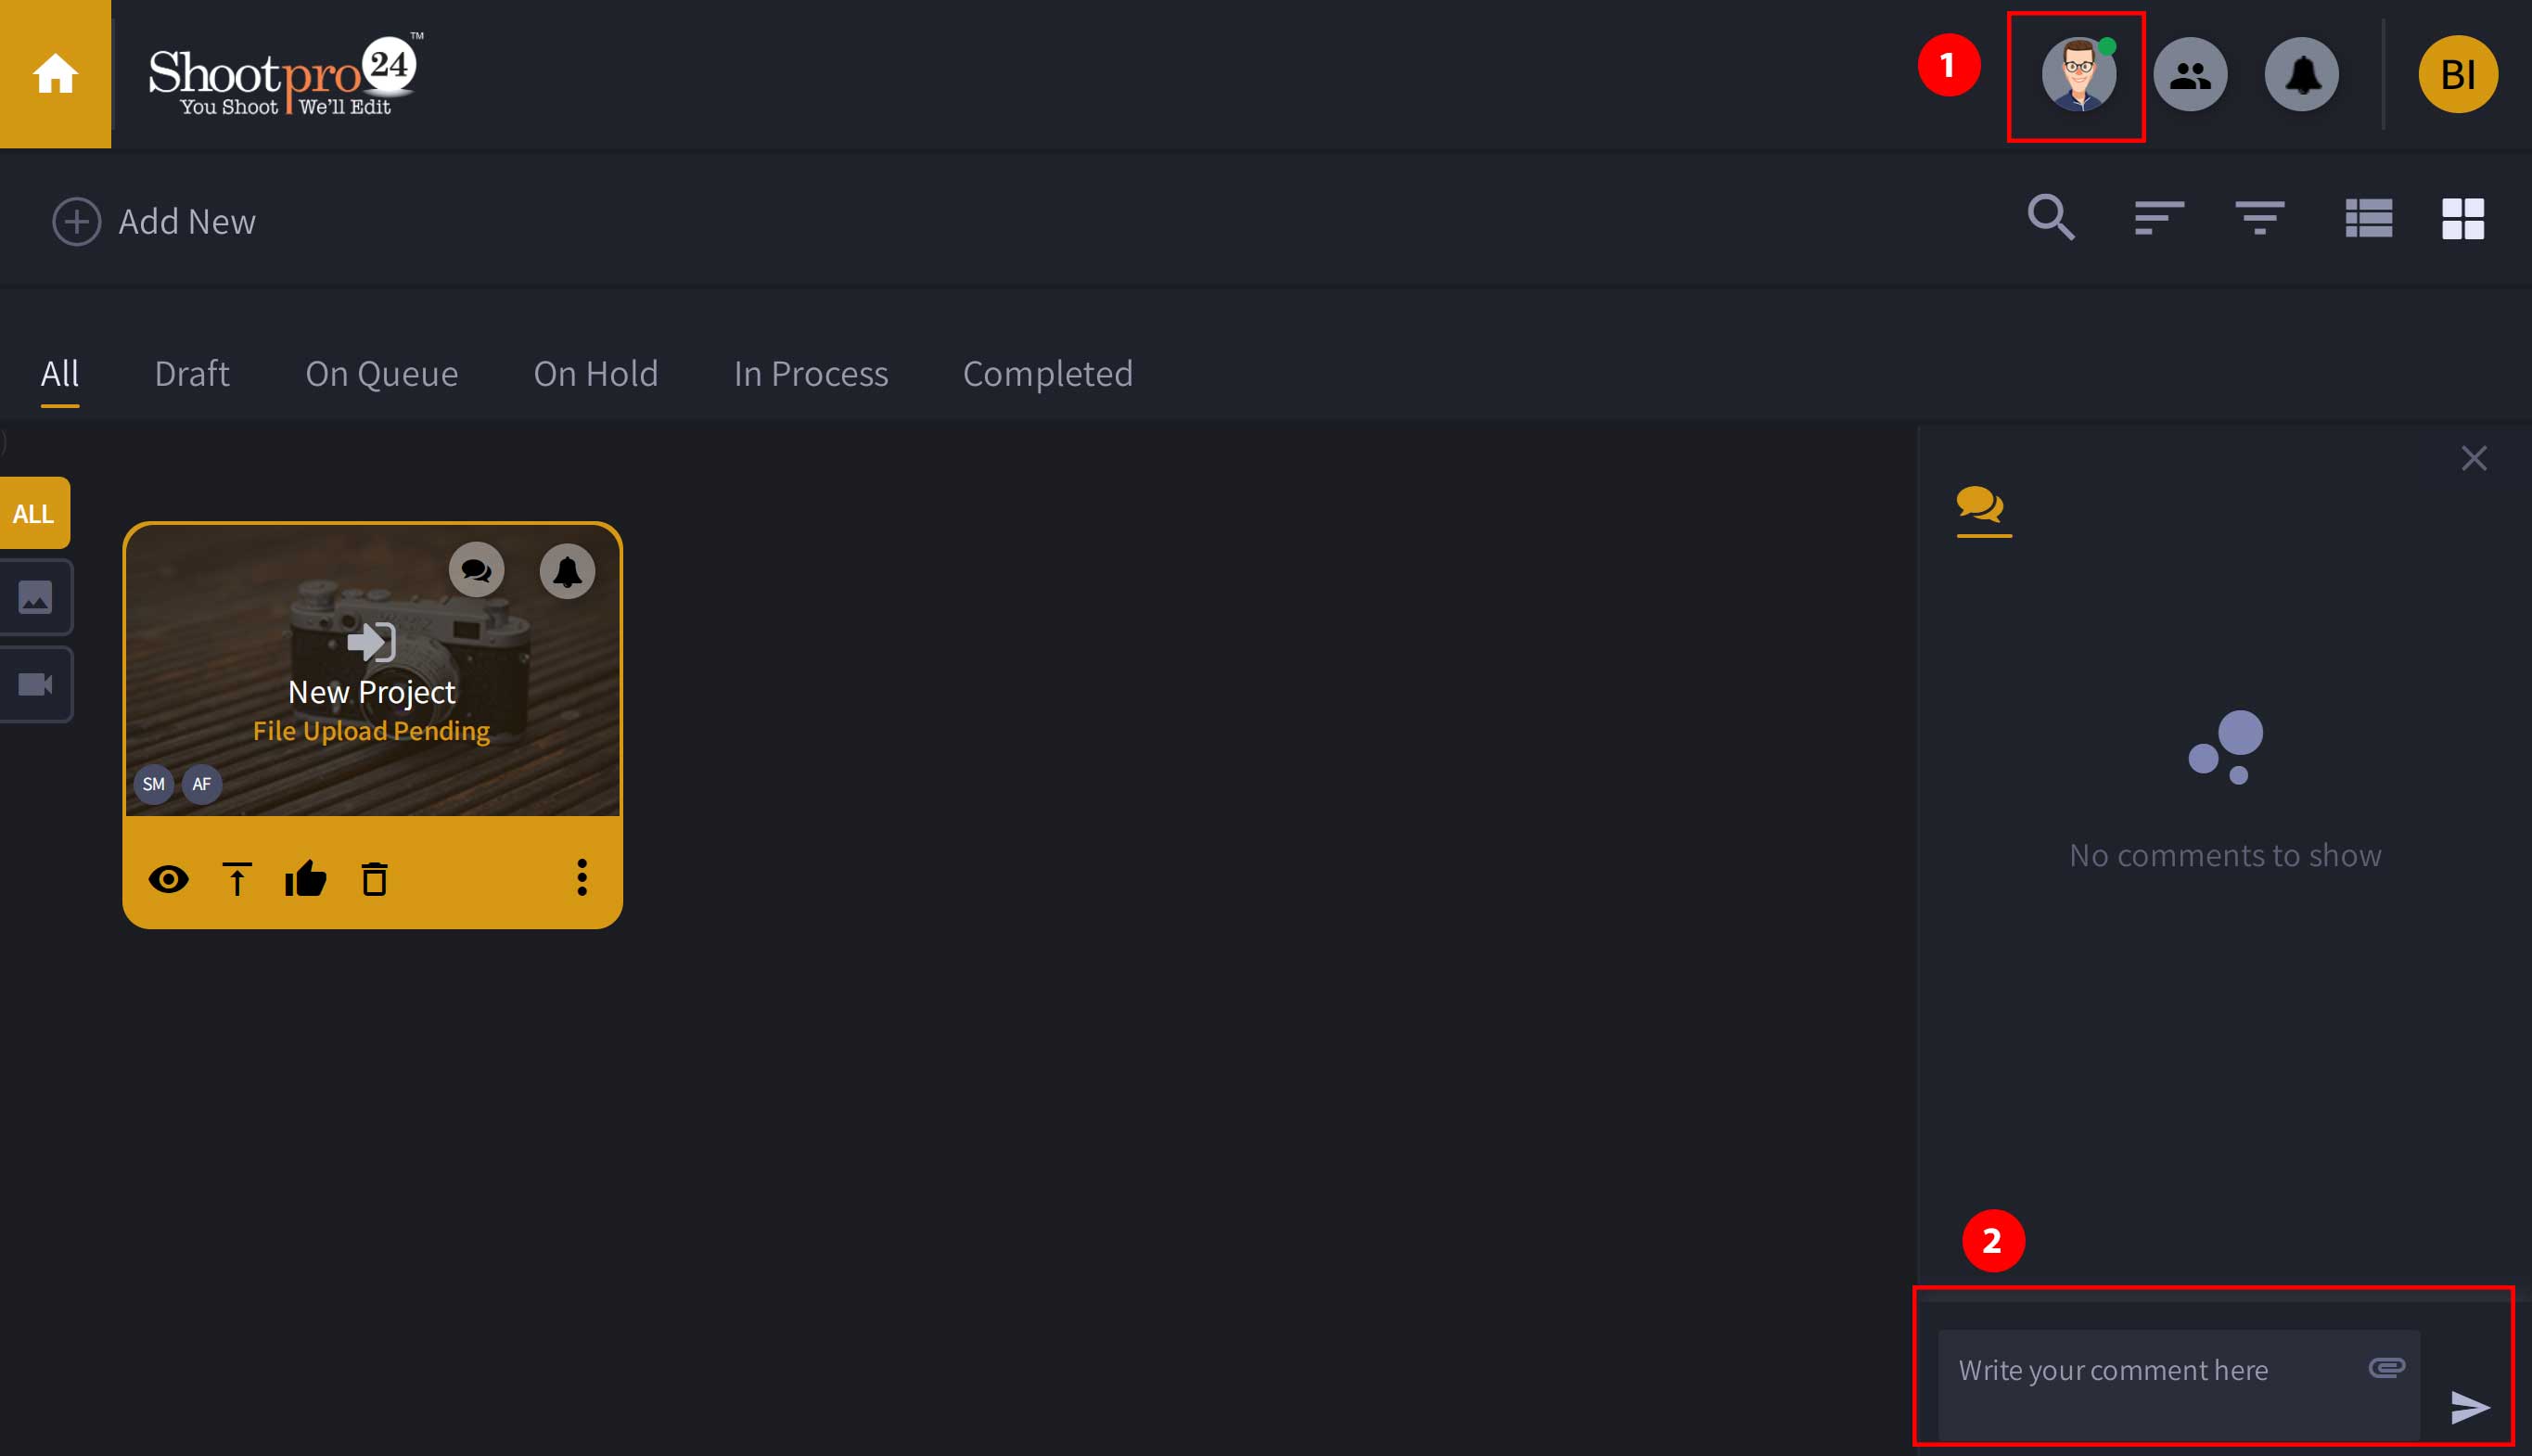Toggle the video filter in the left sidebar

(34, 684)
